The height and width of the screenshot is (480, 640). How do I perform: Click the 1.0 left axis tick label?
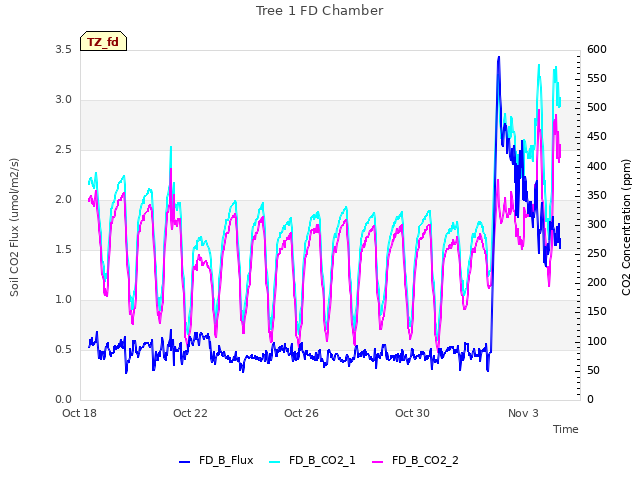(64, 300)
